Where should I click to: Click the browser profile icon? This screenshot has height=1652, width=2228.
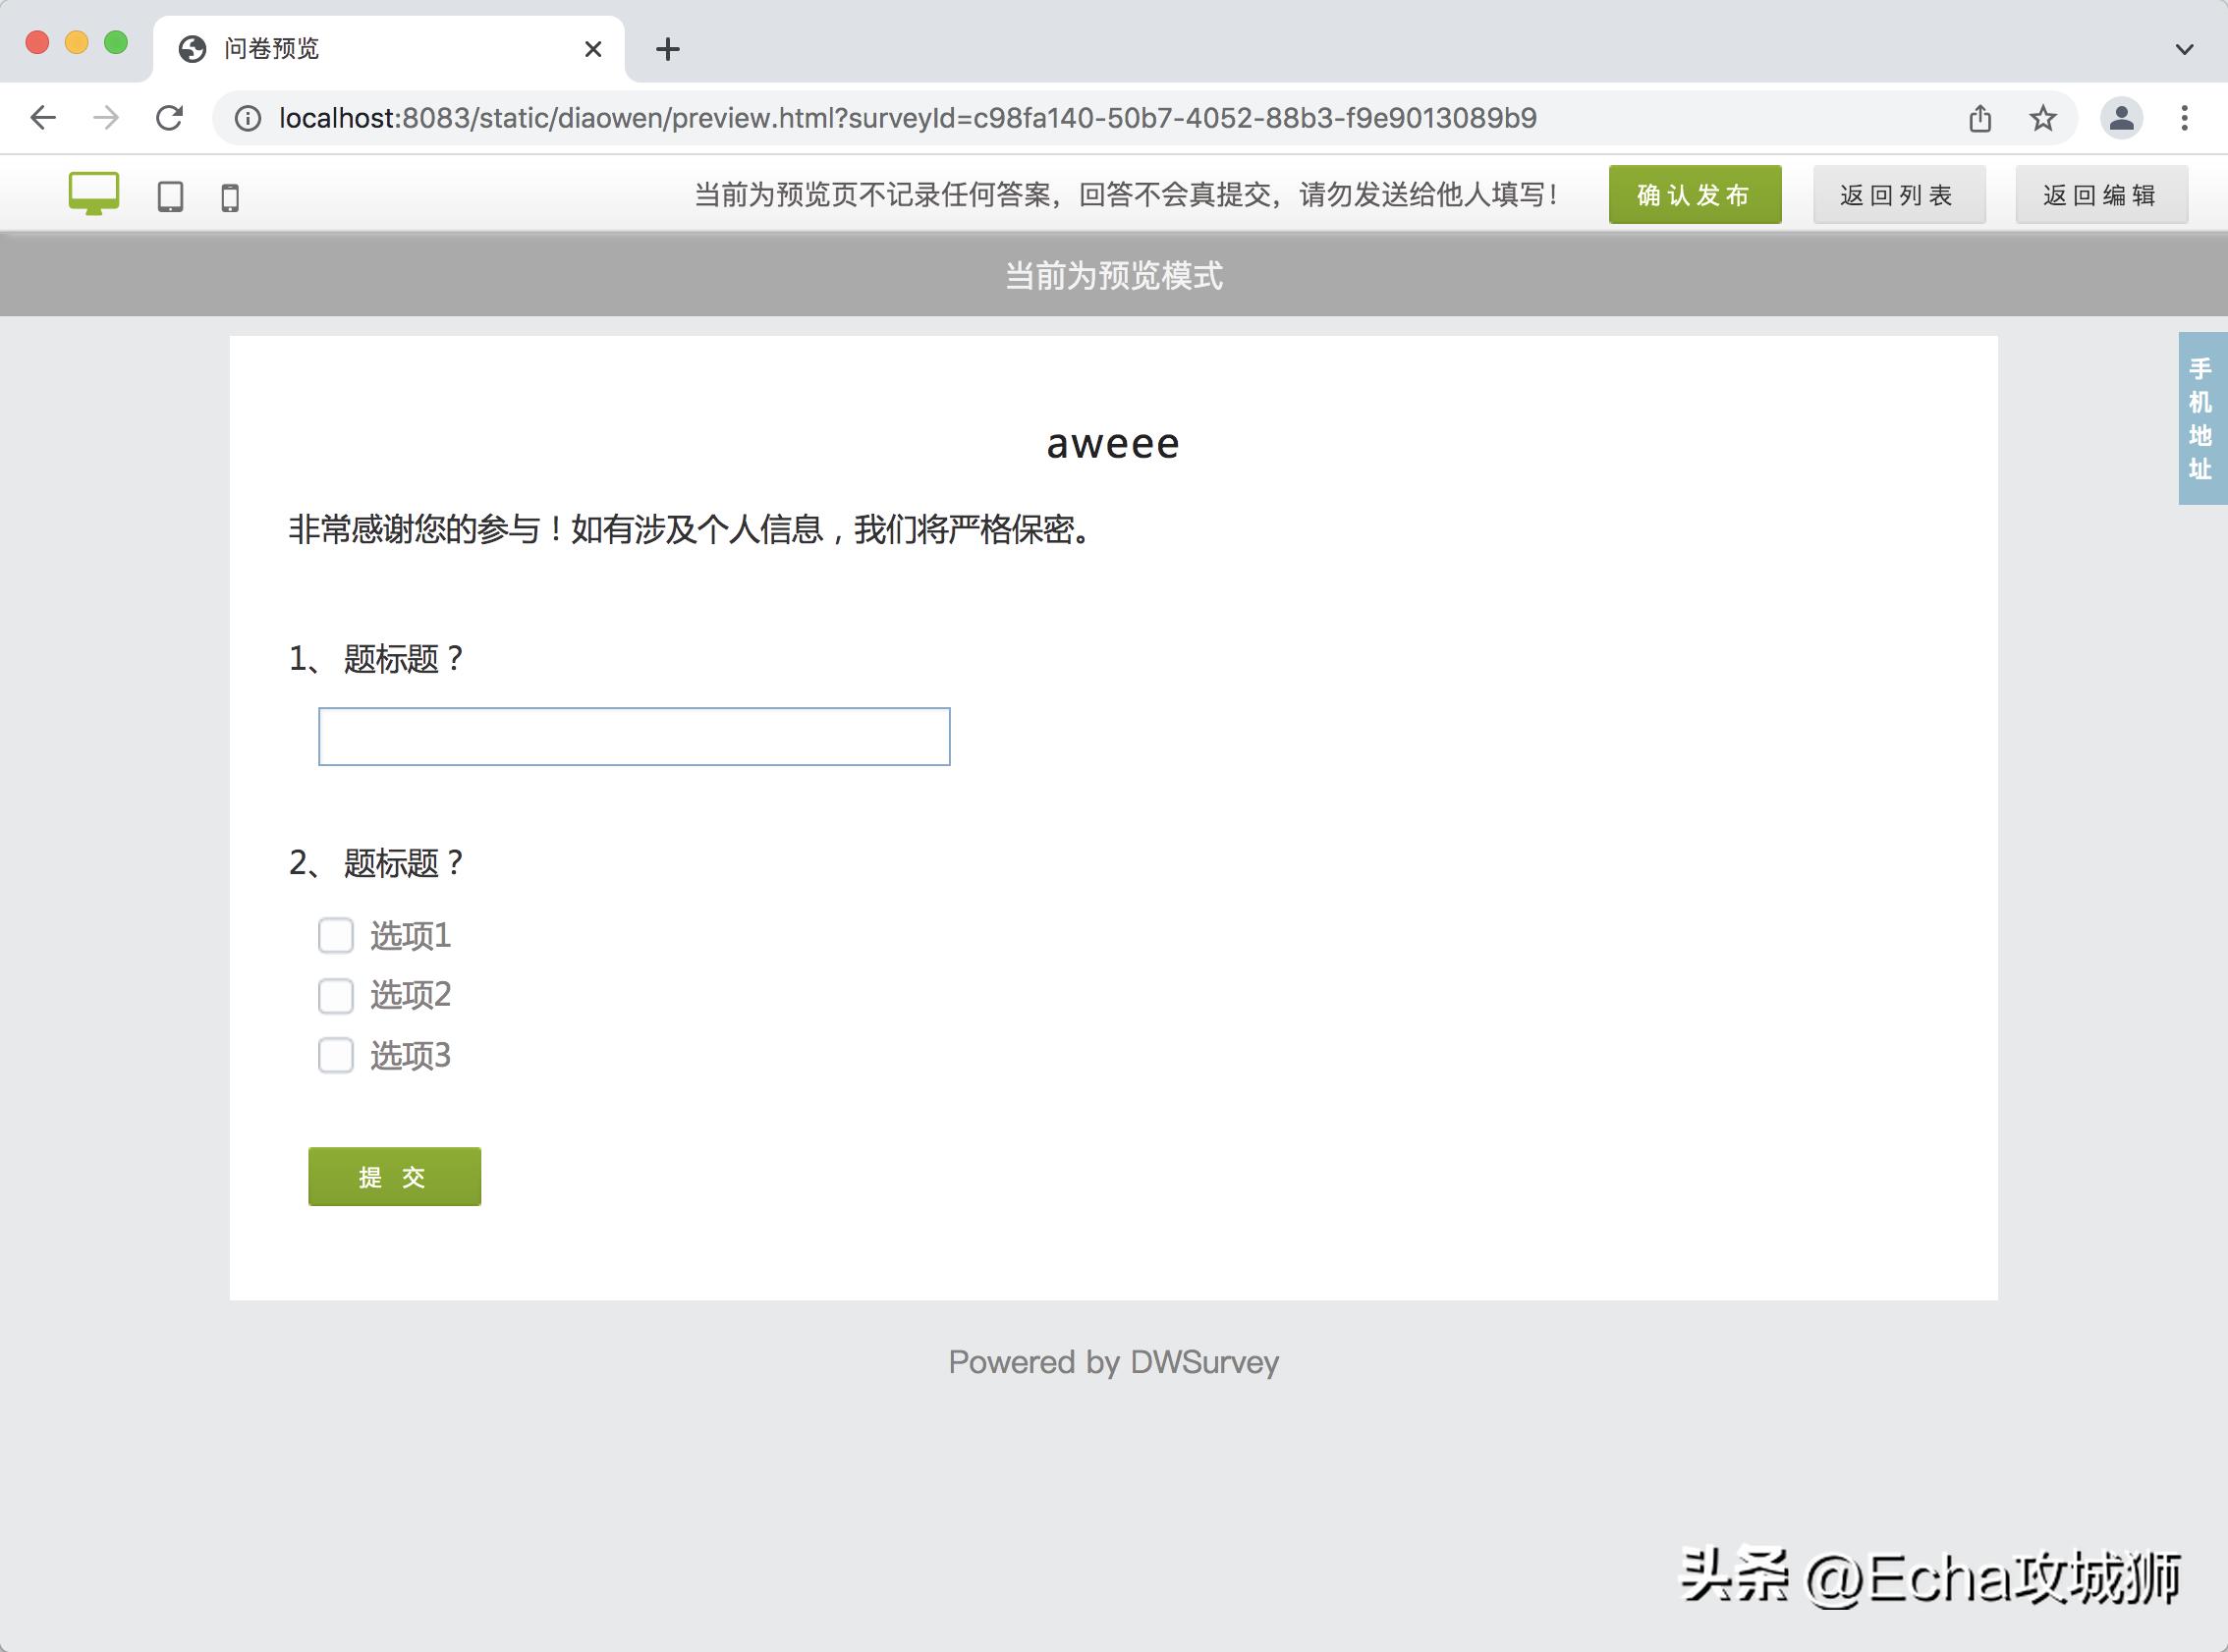2122,118
